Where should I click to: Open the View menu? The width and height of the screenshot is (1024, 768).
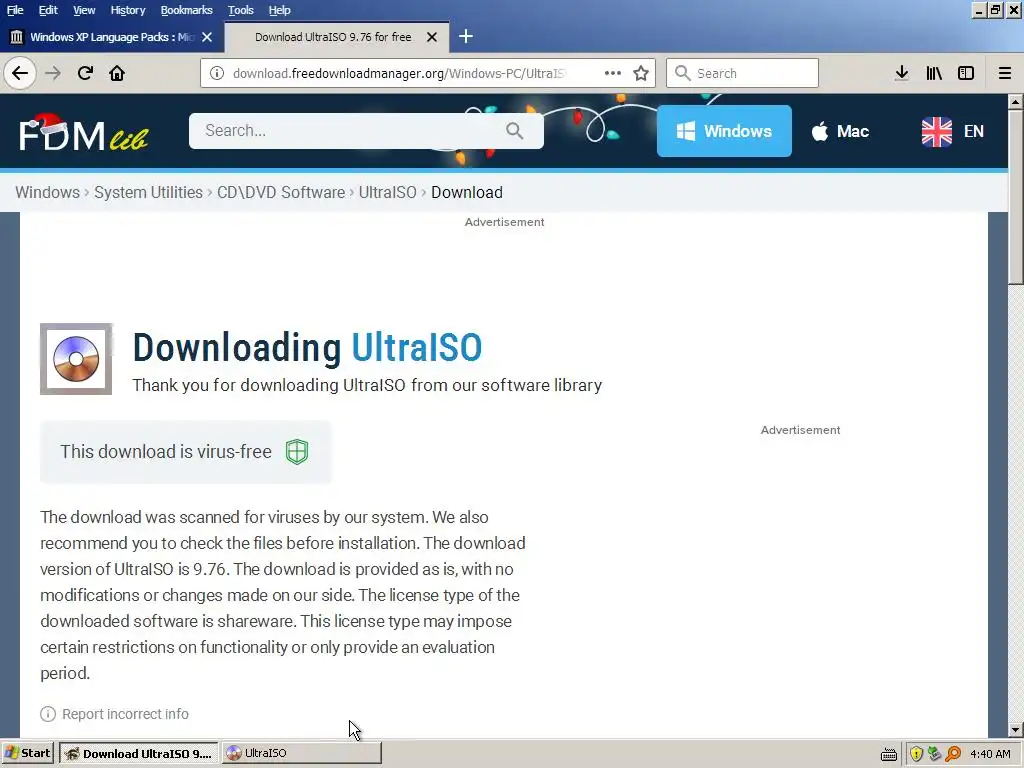coord(84,10)
